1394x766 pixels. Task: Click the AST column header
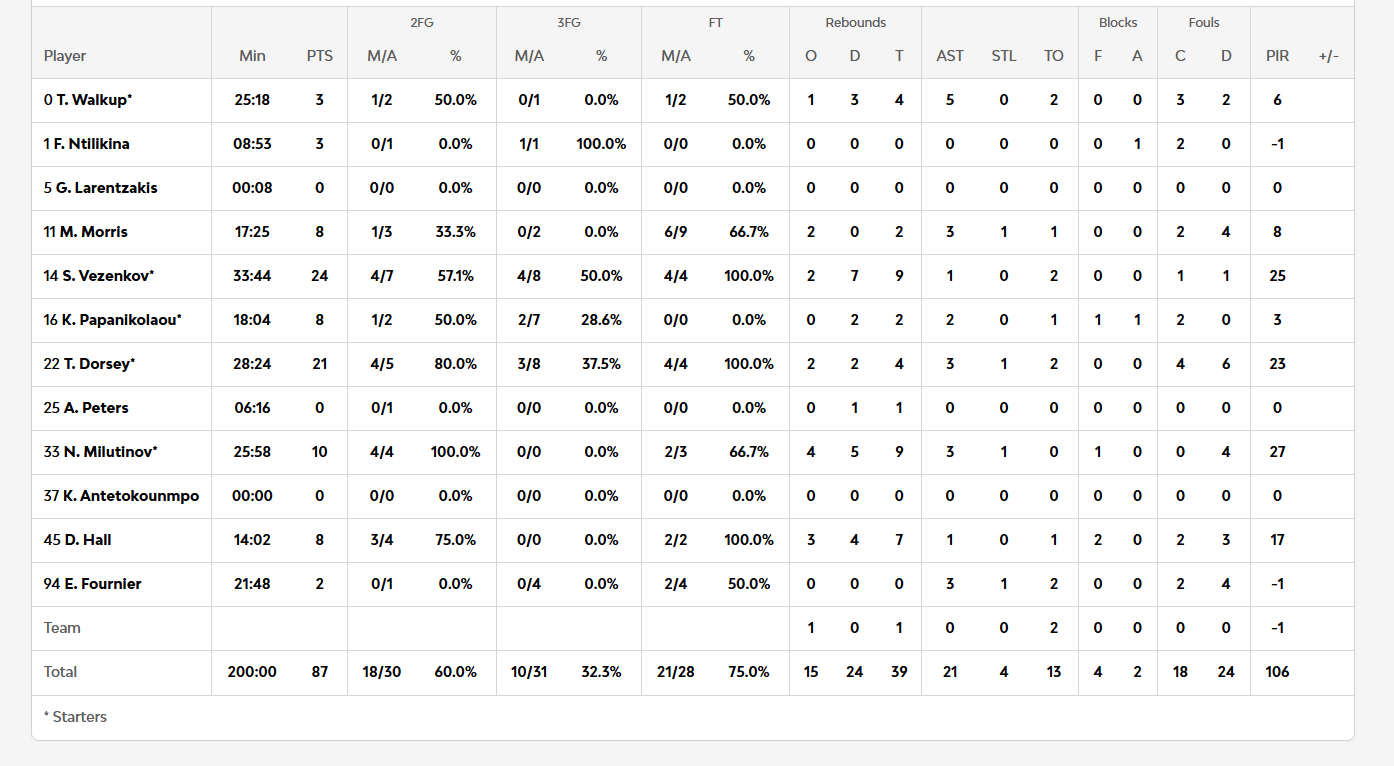[950, 56]
